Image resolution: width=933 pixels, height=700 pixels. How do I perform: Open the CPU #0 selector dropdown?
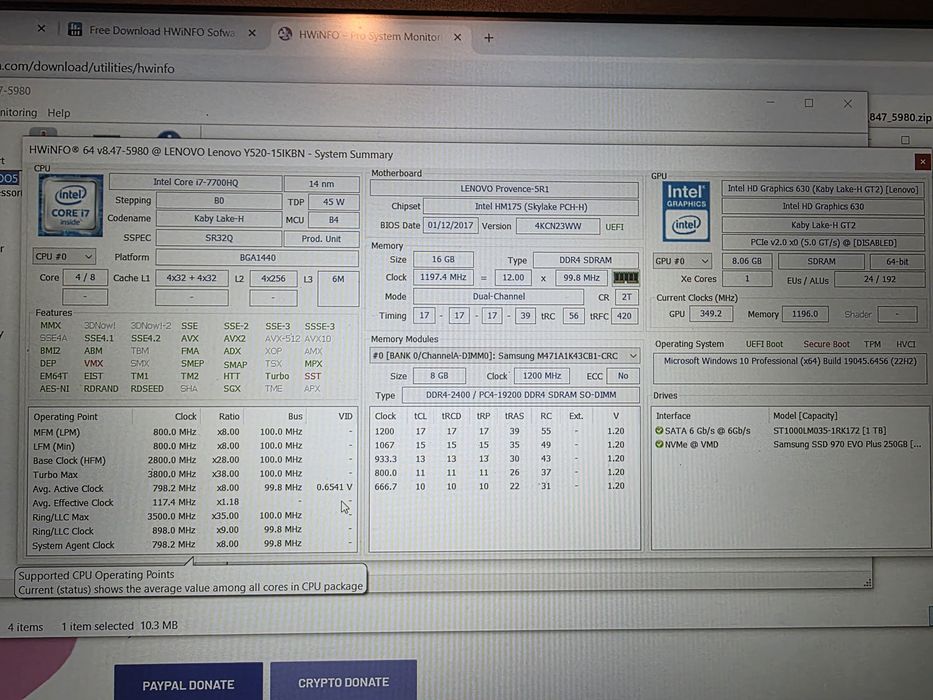[64, 257]
